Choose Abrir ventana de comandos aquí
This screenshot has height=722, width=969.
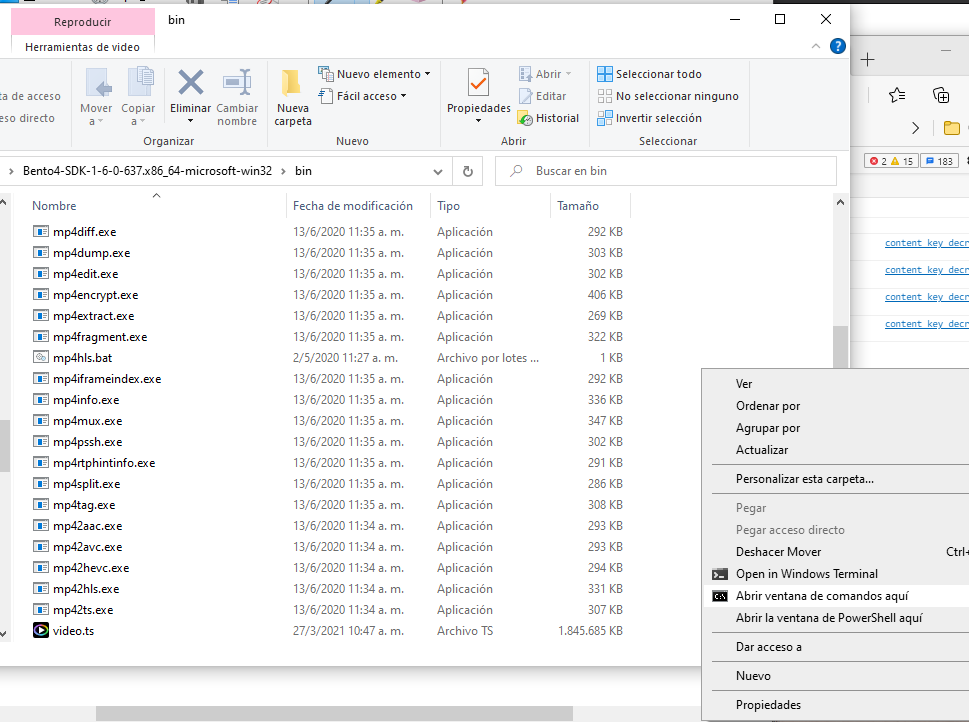coord(822,596)
